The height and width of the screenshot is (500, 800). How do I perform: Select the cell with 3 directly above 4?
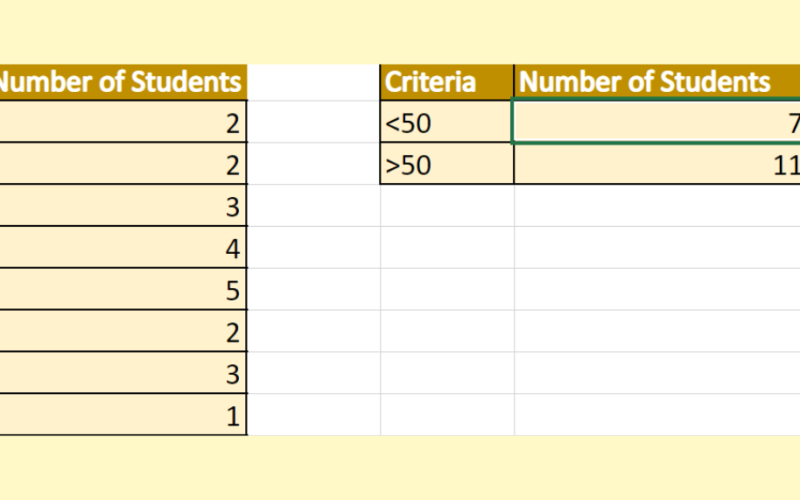(122, 206)
